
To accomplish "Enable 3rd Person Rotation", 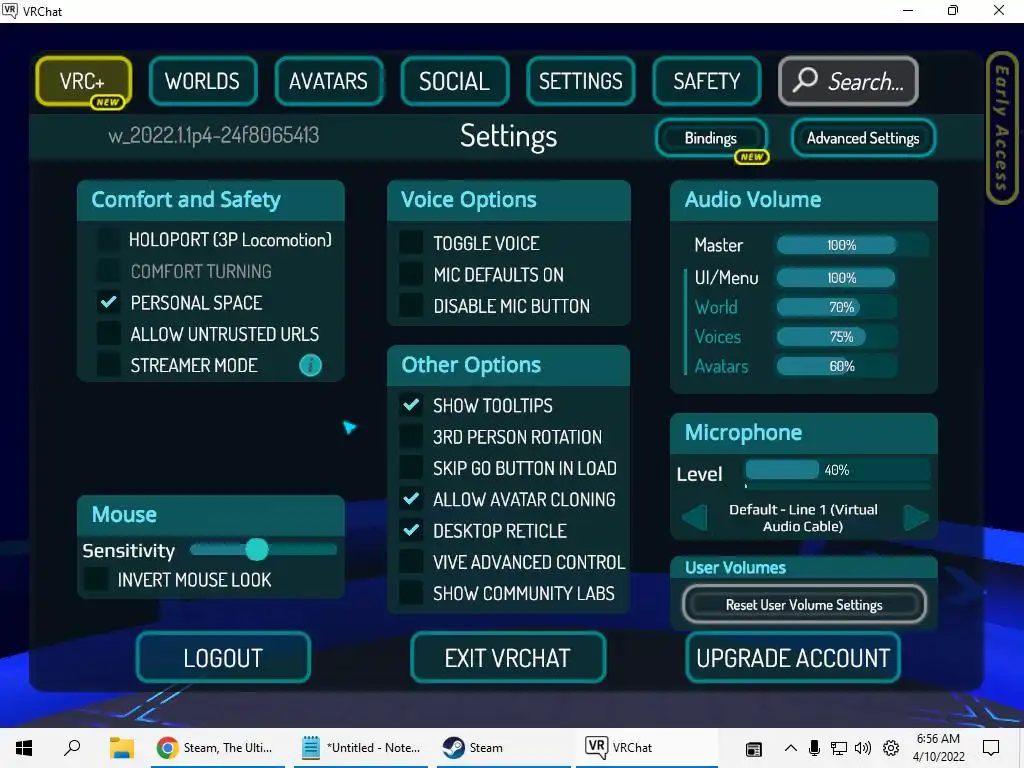I will [x=411, y=436].
